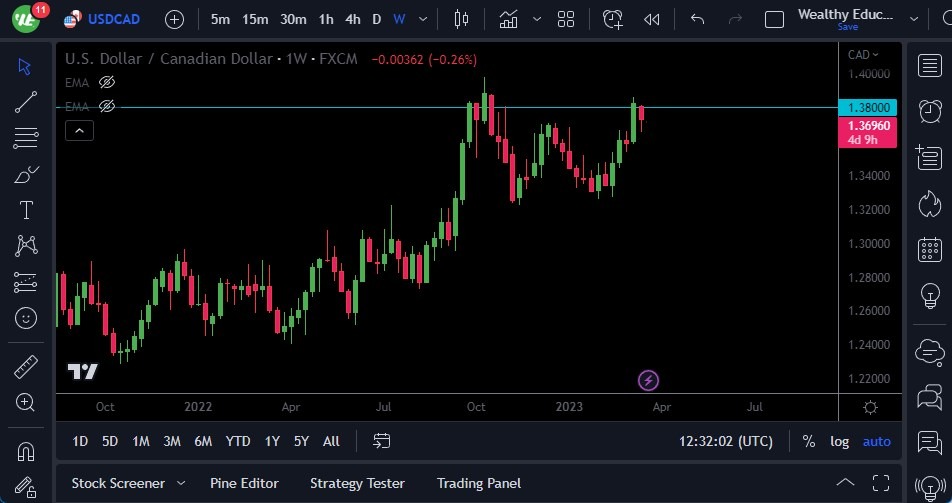Switch to the 15m timeframe
The width and height of the screenshot is (952, 503).
255,19
